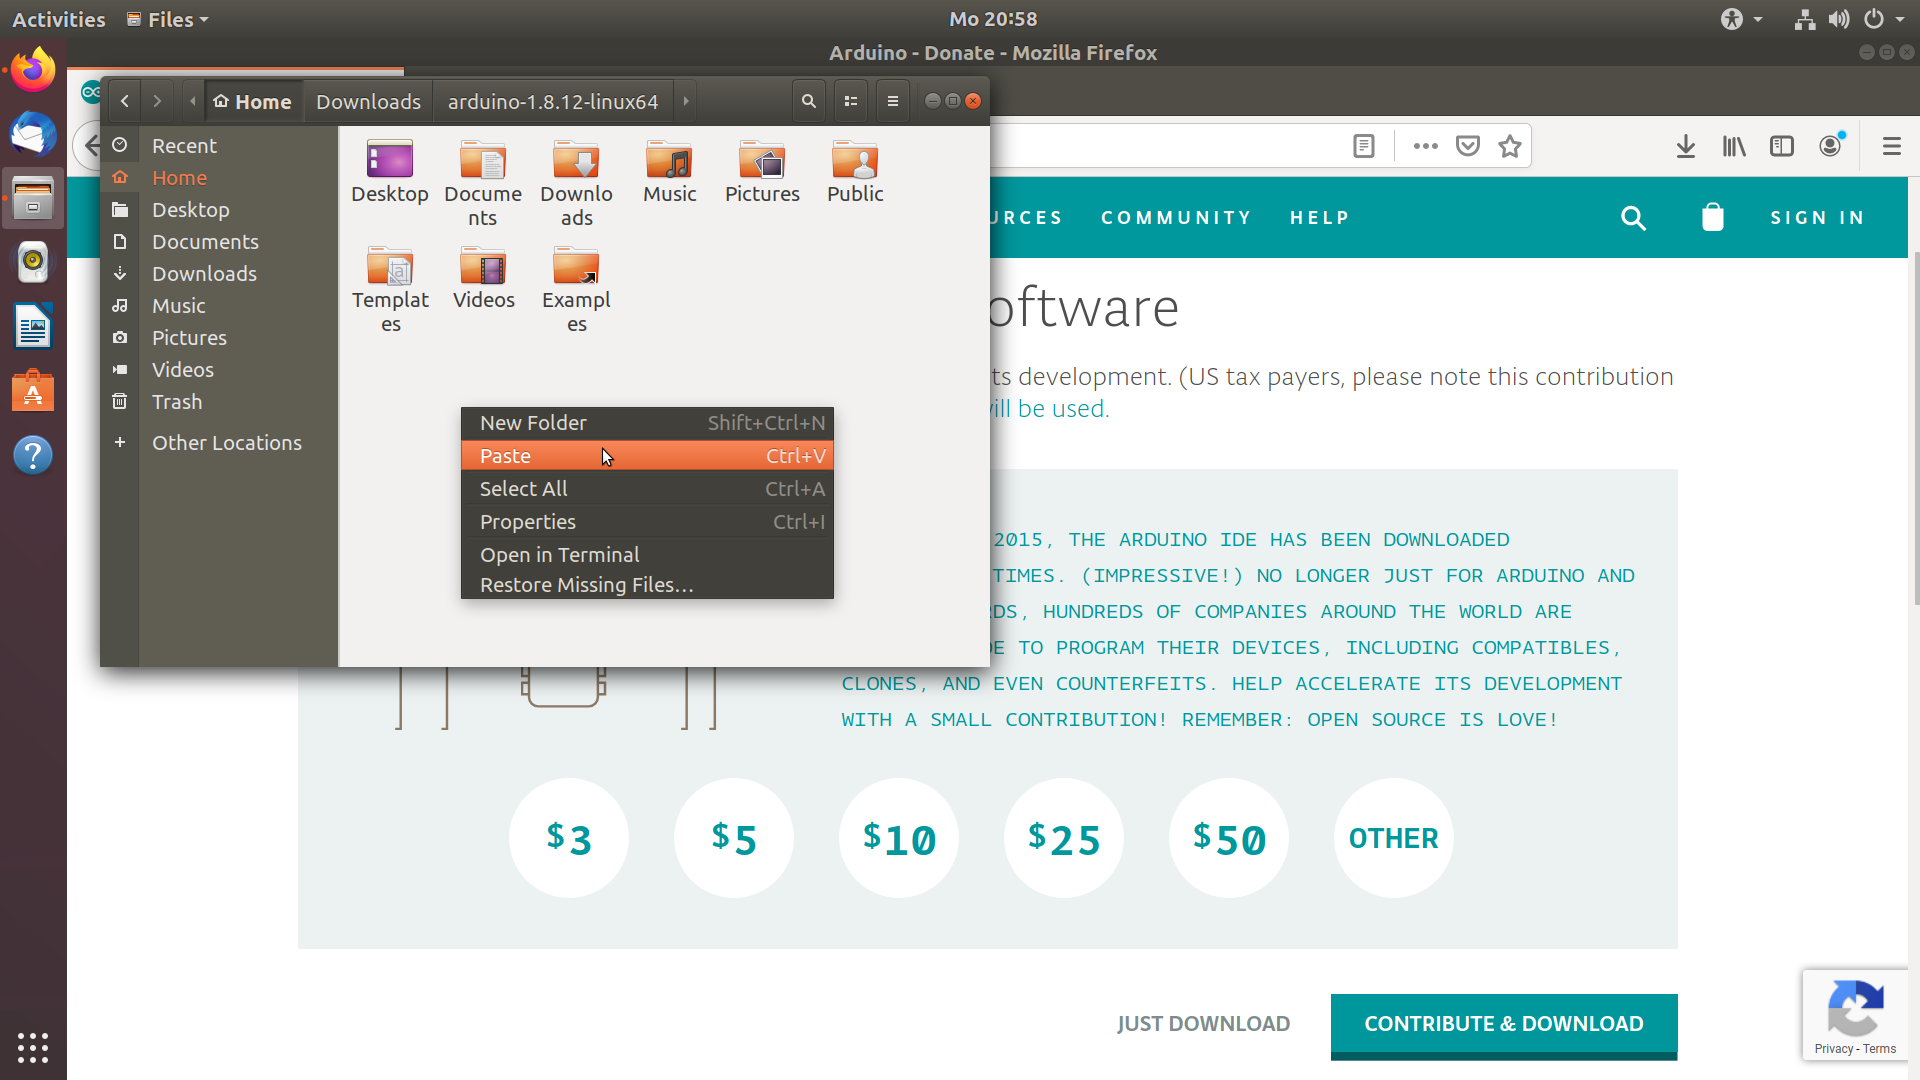Select OTHER donation amount

point(1394,838)
